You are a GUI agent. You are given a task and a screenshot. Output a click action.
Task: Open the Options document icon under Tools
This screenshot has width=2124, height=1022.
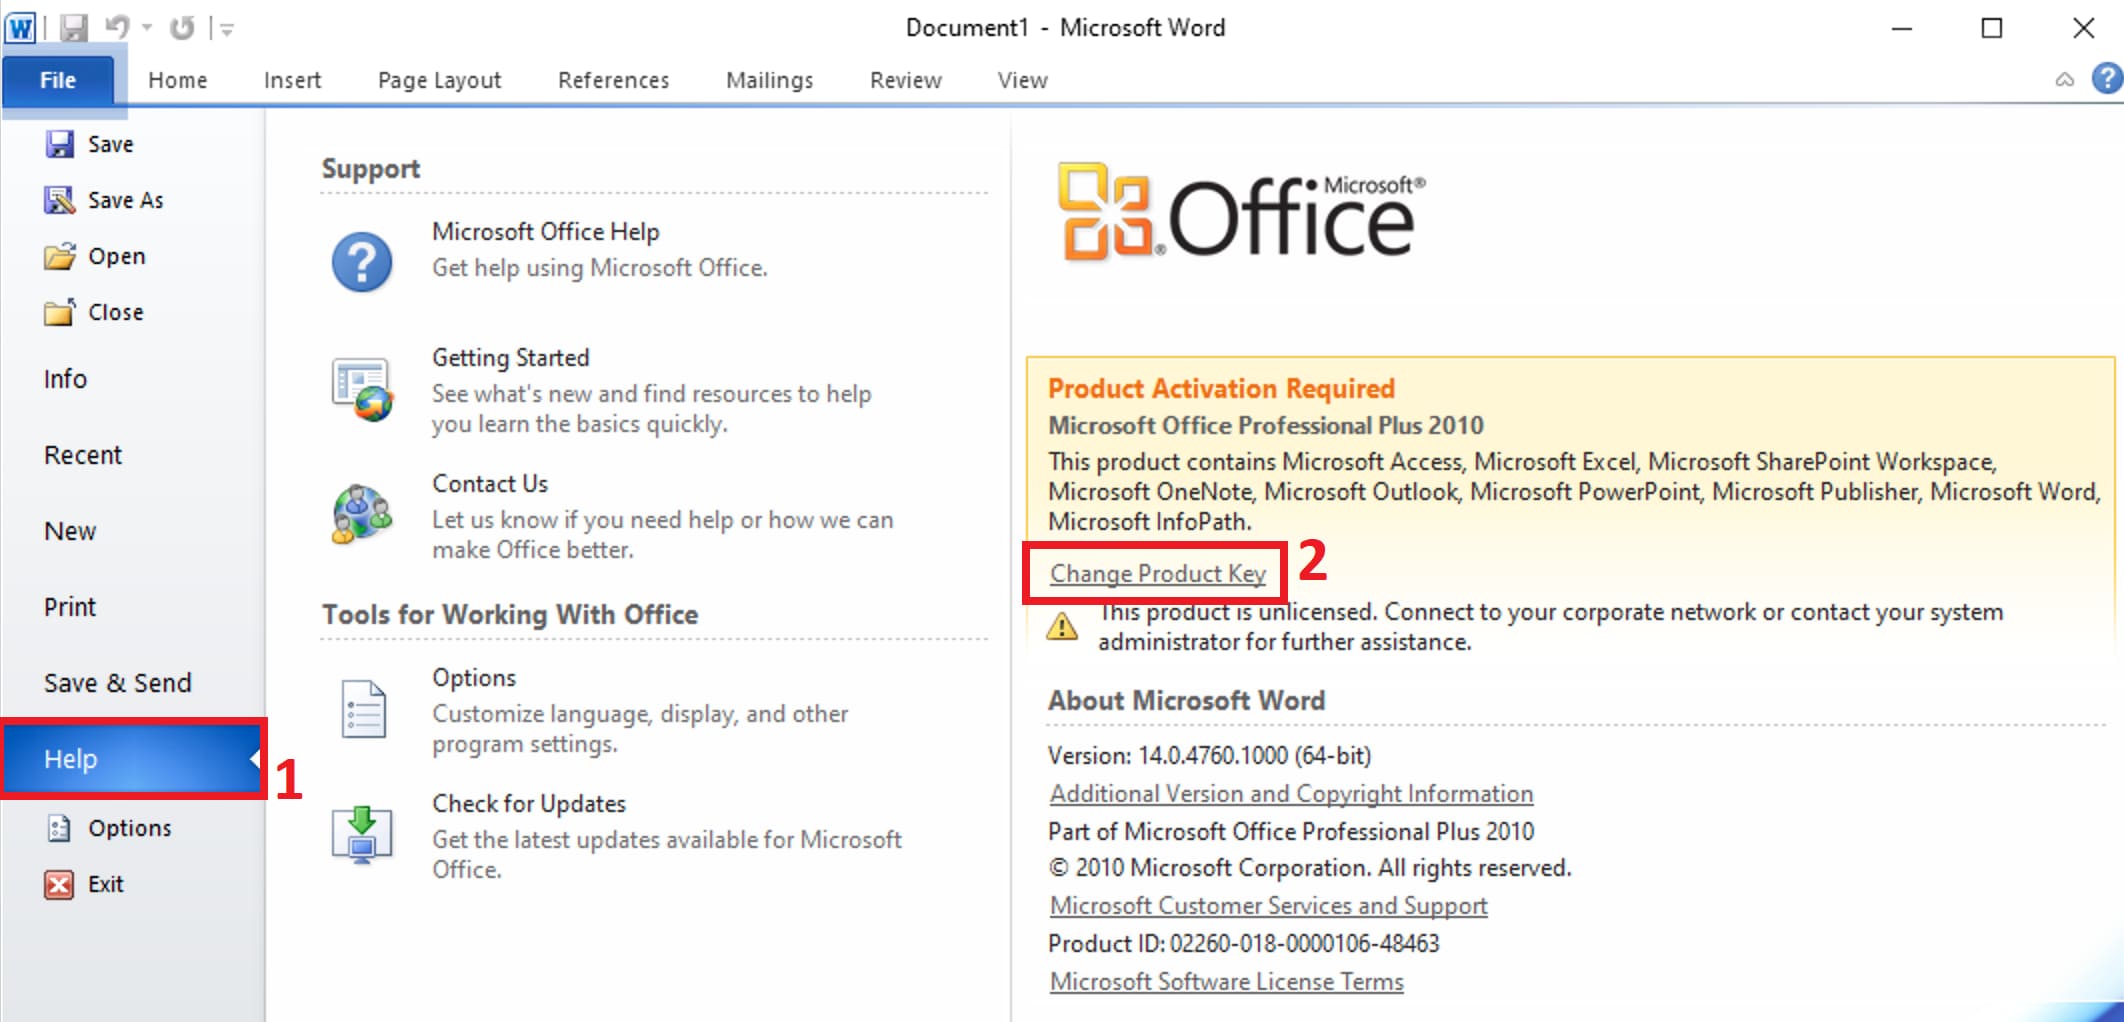[362, 709]
